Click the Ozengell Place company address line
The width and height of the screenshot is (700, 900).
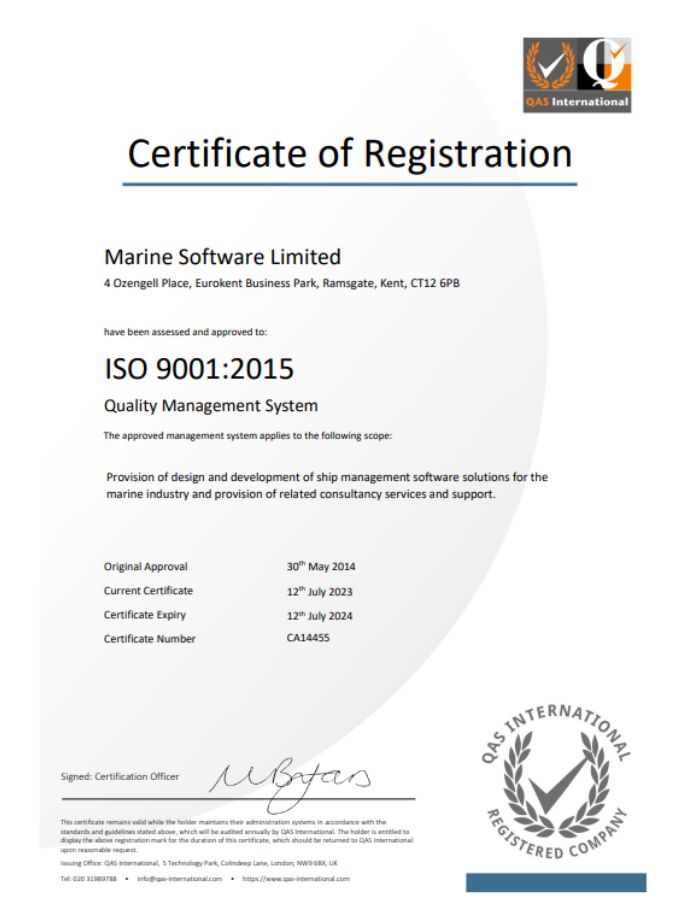coord(281,284)
